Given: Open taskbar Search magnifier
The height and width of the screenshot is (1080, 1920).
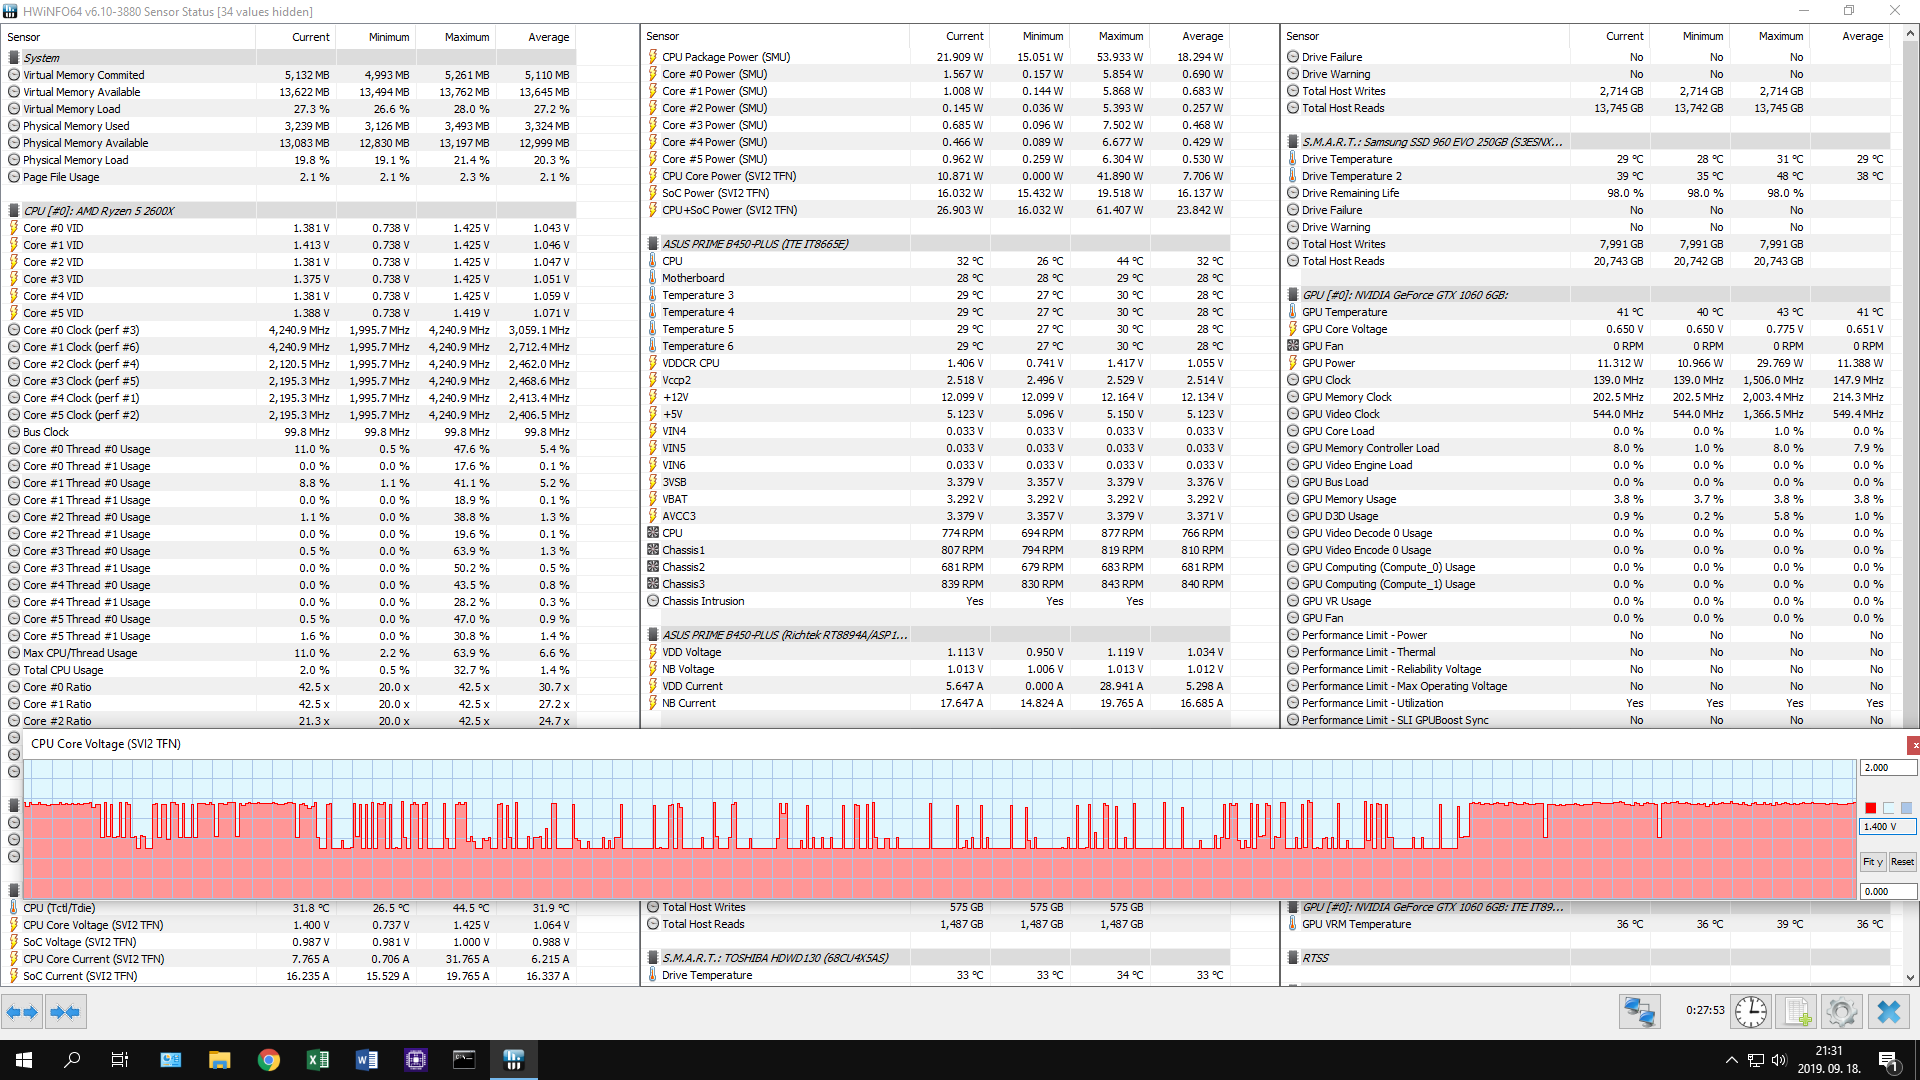Looking at the screenshot, I should 72,1060.
